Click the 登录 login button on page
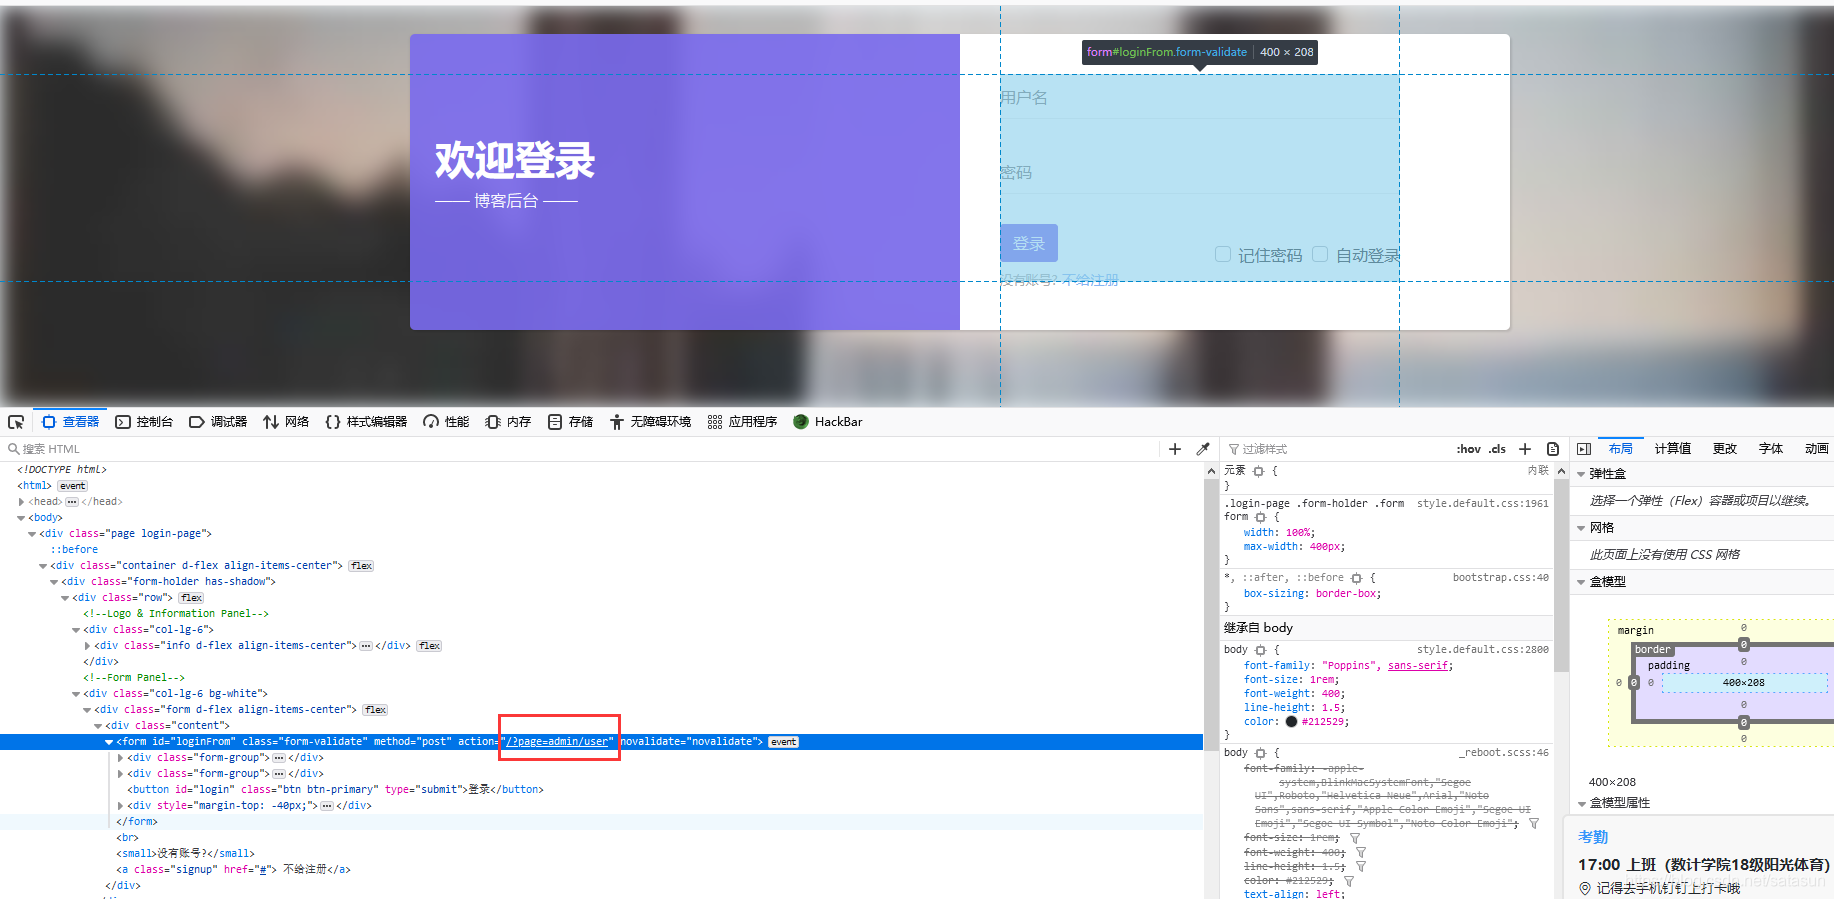The image size is (1834, 899). [1029, 243]
